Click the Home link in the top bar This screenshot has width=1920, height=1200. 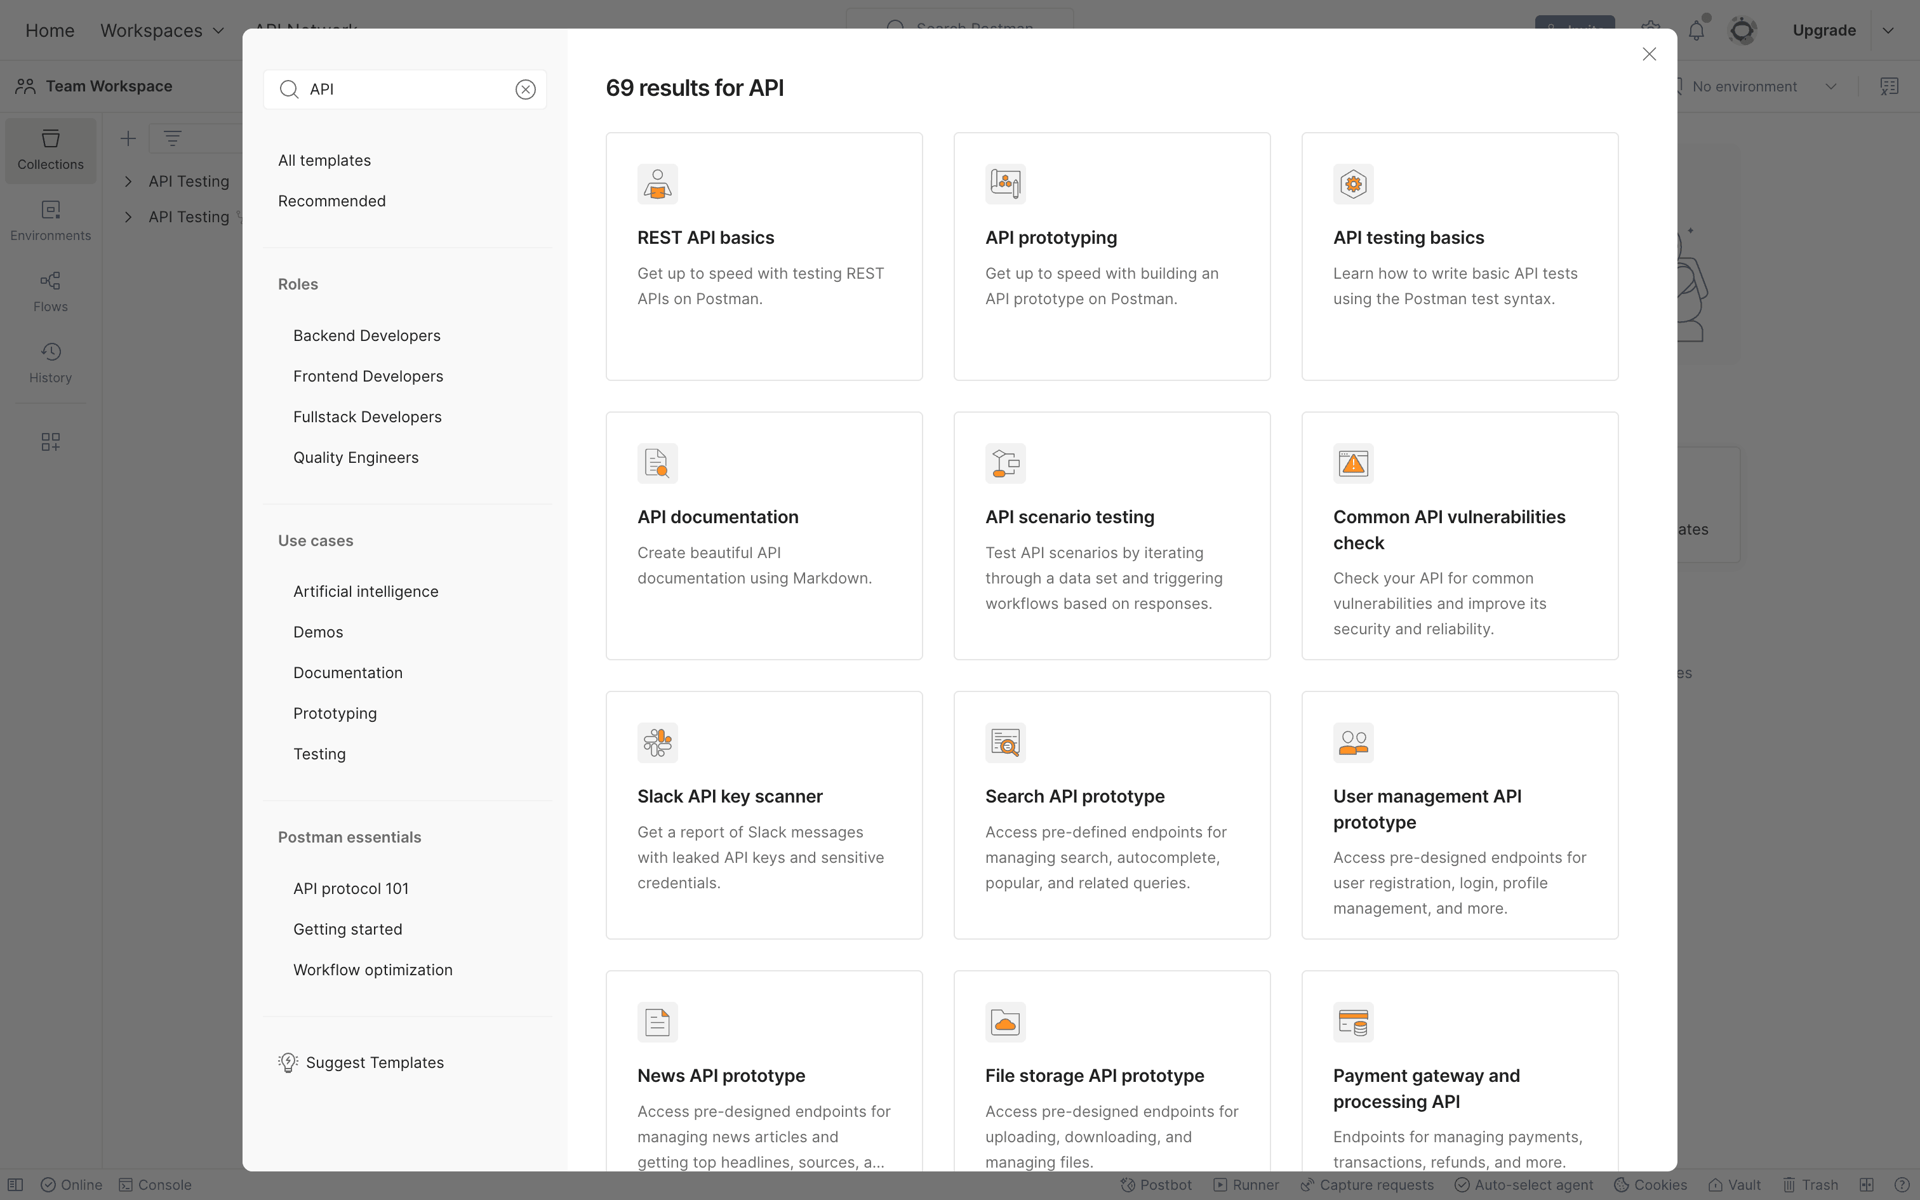point(50,30)
